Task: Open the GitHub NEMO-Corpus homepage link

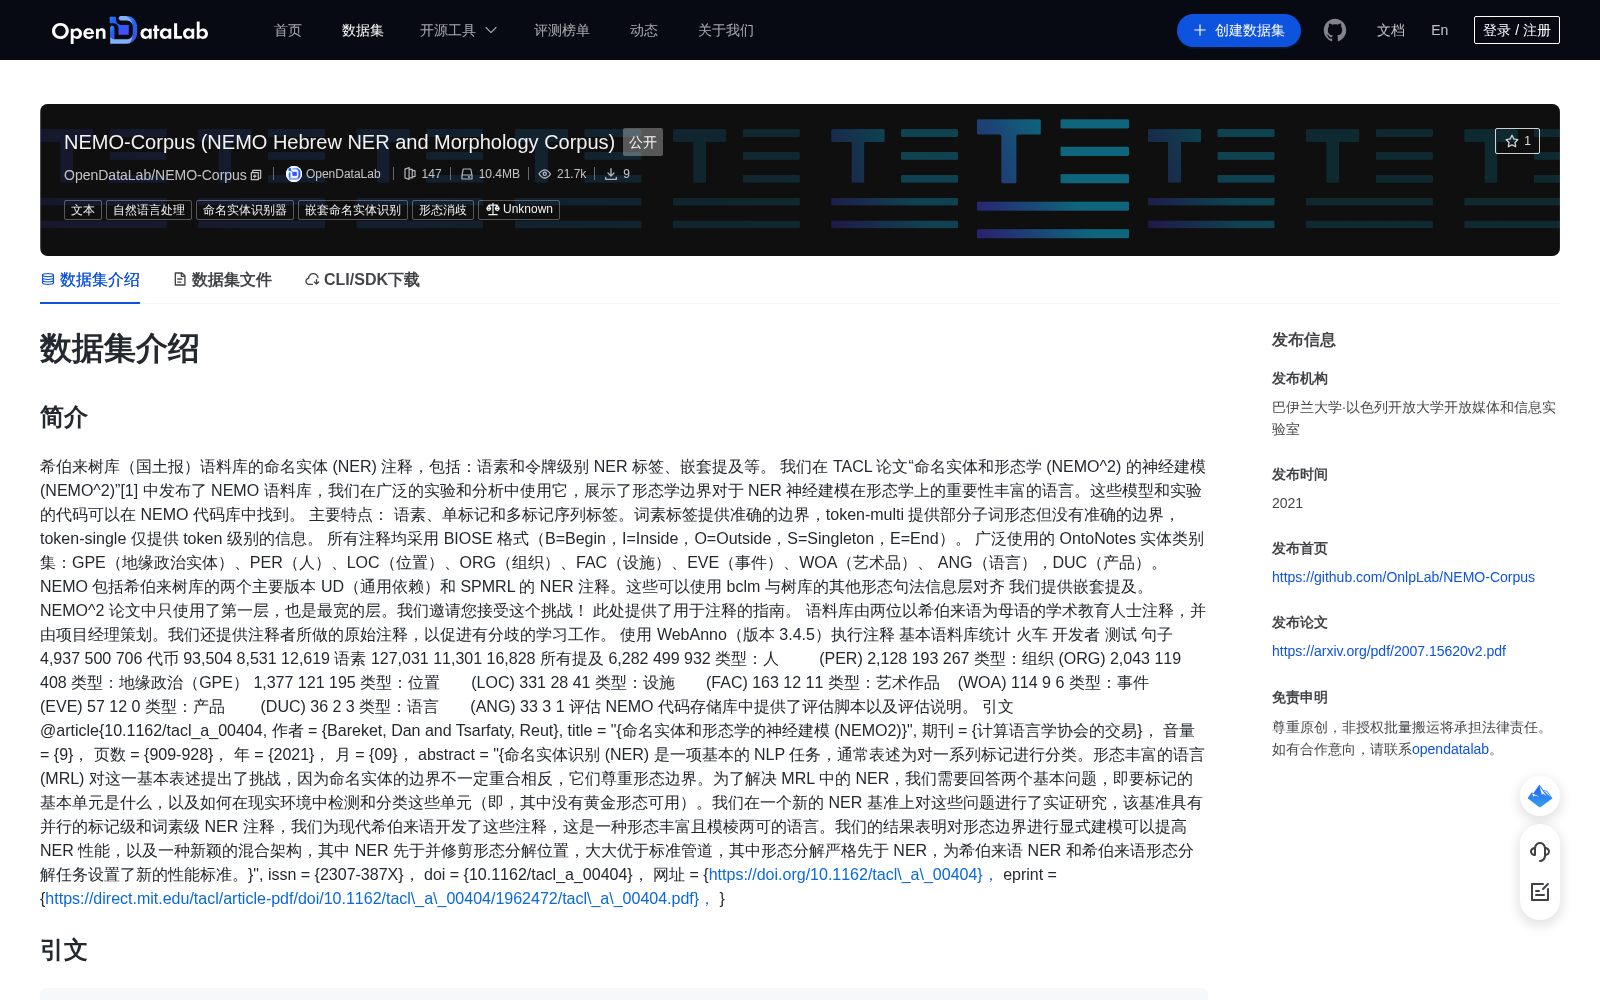Action: [1403, 577]
